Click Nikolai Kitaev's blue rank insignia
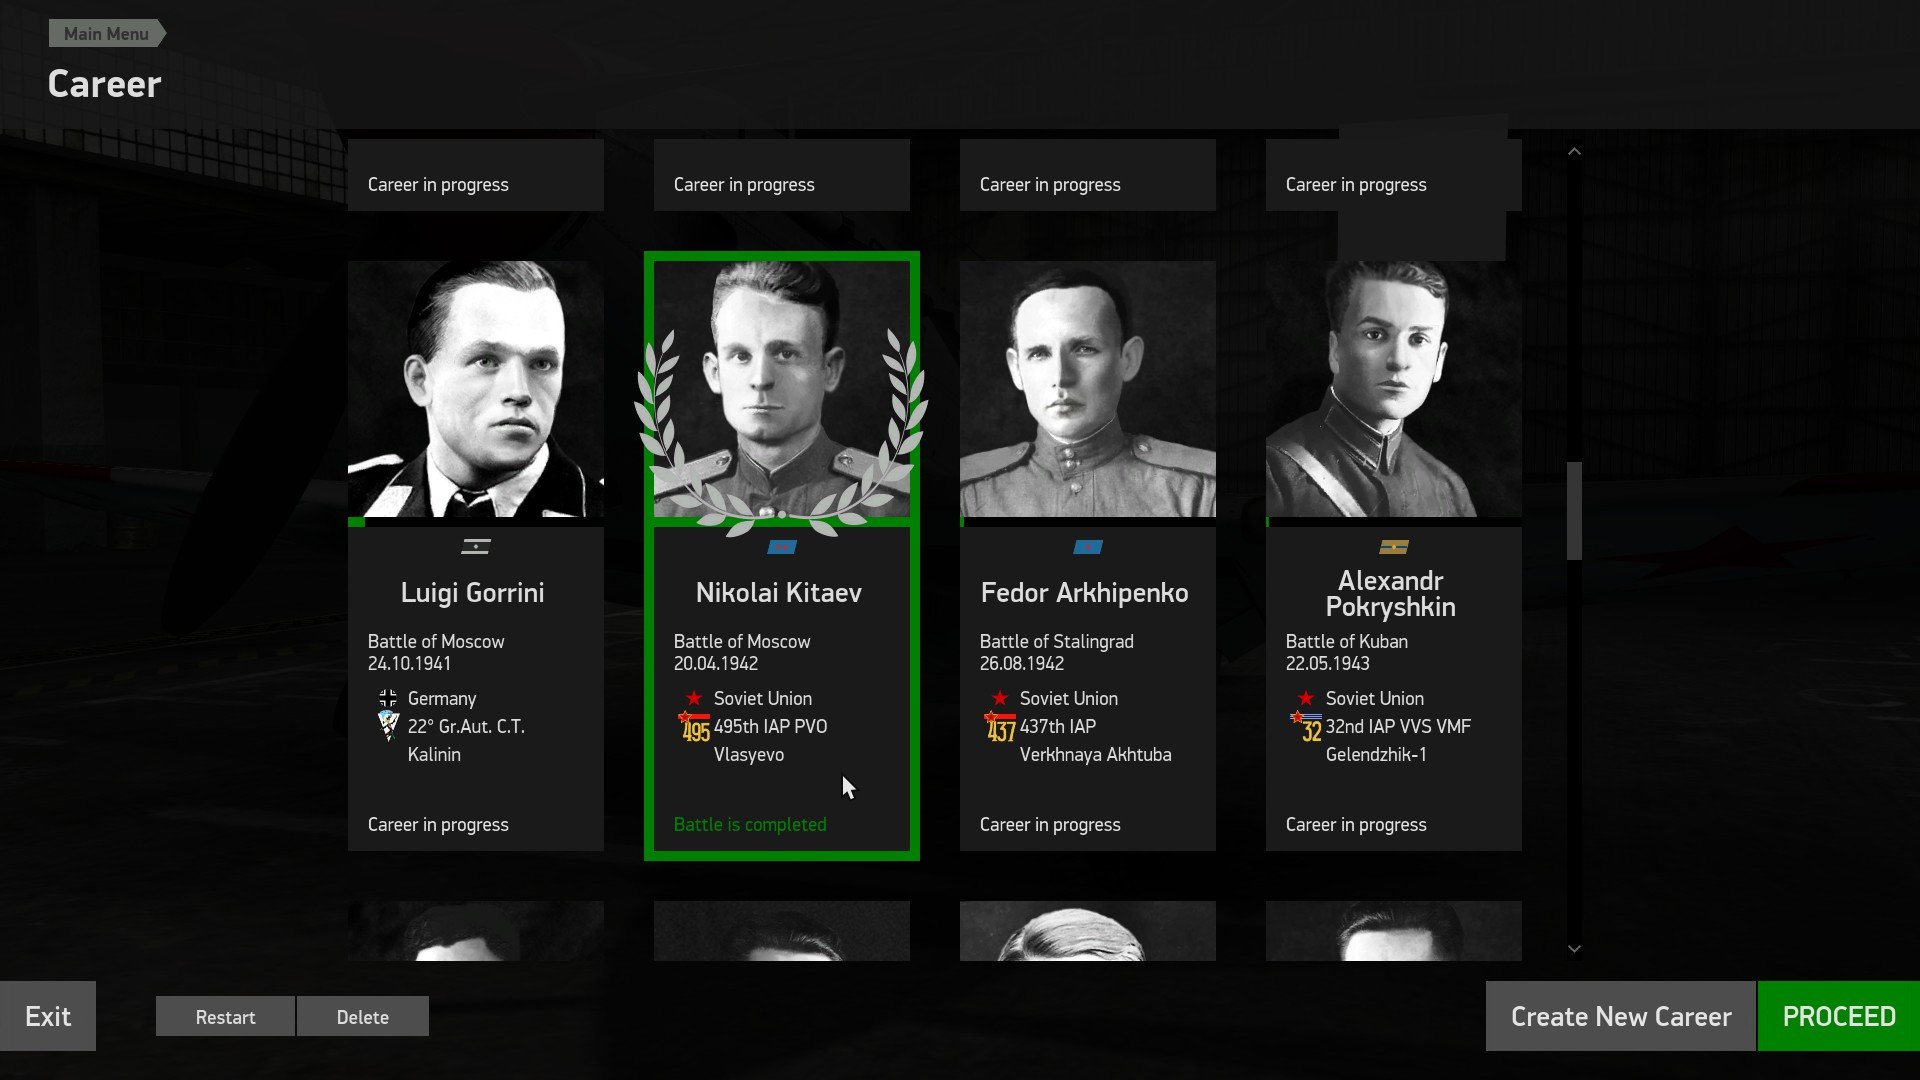This screenshot has width=1920, height=1080. pyautogui.click(x=782, y=547)
